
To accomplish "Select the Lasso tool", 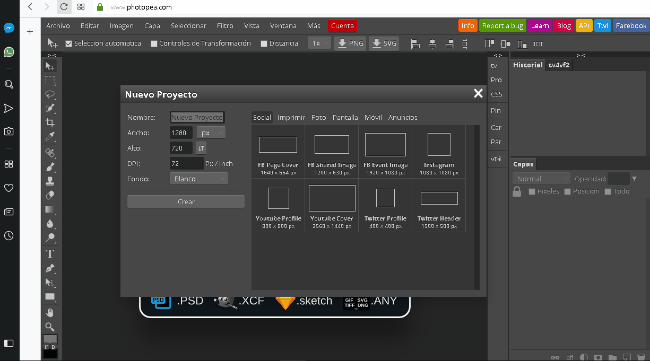I will pyautogui.click(x=50, y=94).
